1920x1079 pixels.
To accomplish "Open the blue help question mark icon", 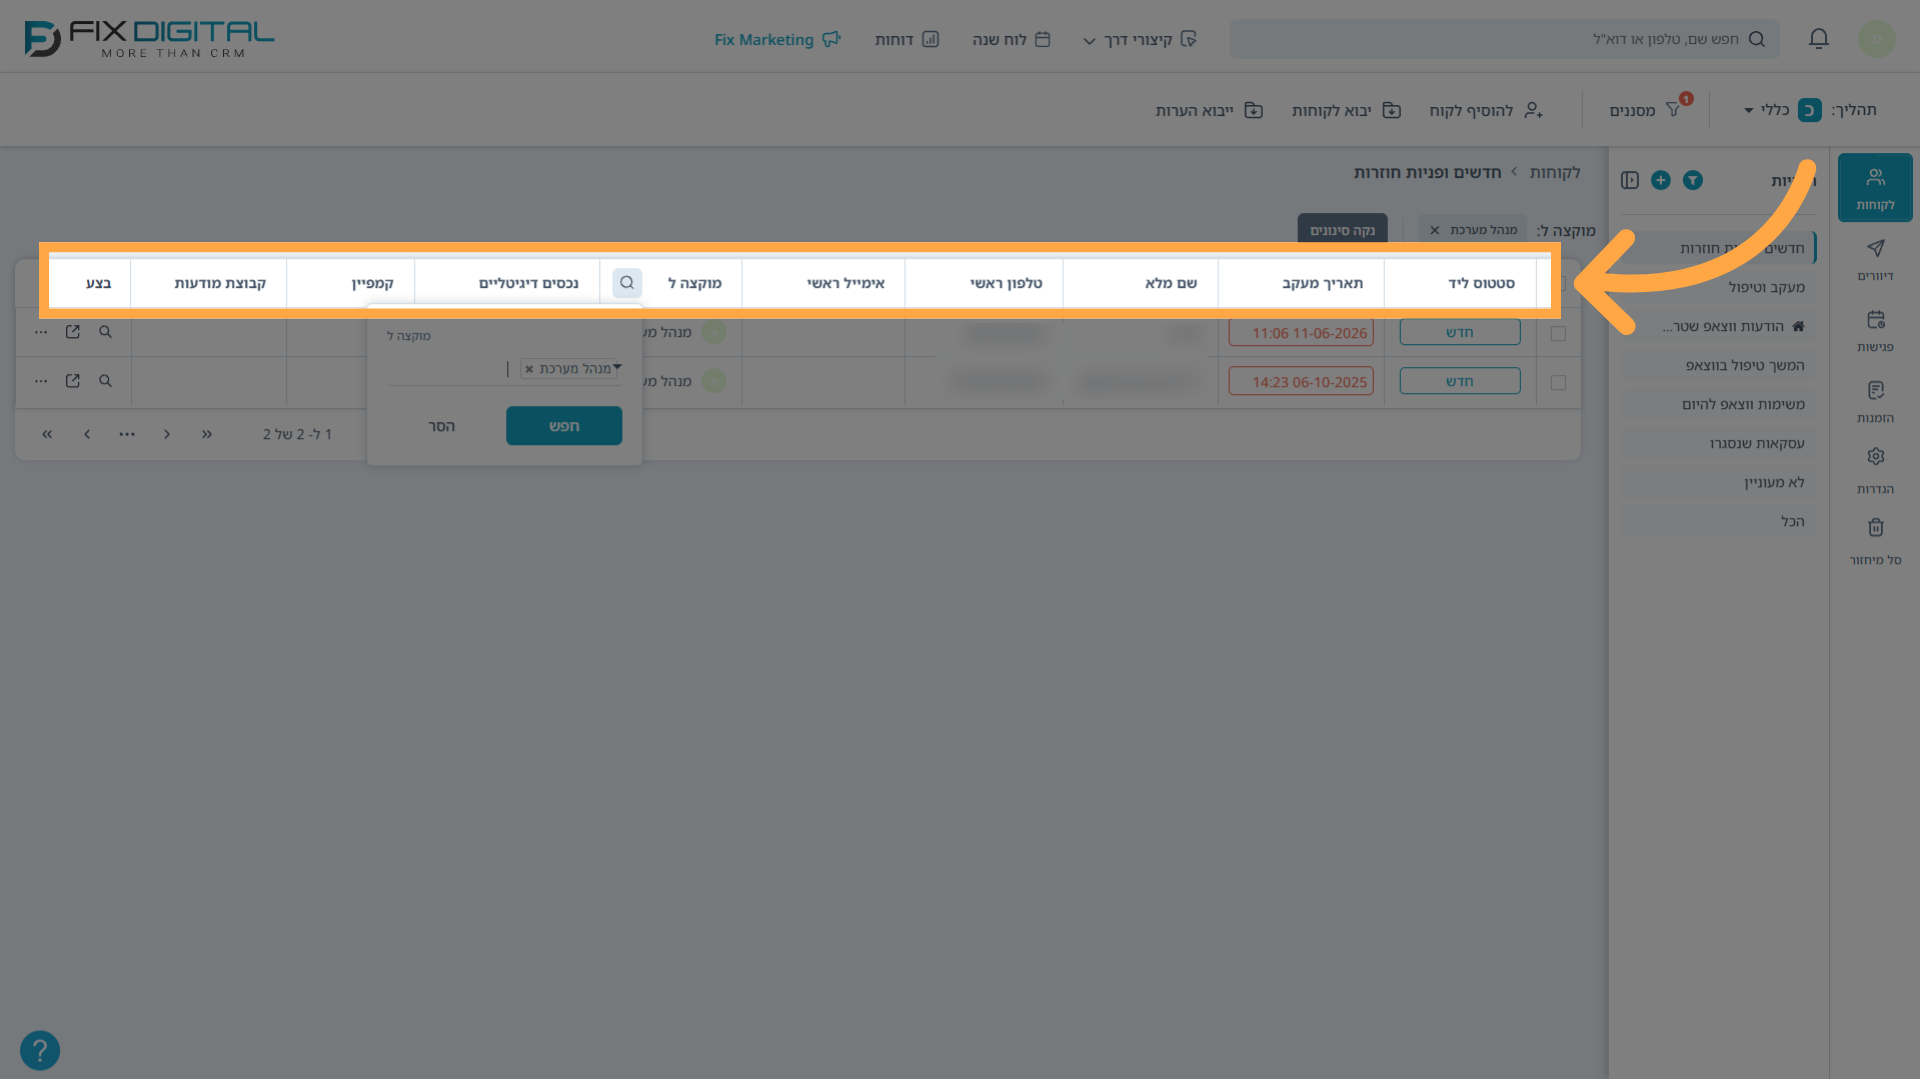I will (x=40, y=1051).
